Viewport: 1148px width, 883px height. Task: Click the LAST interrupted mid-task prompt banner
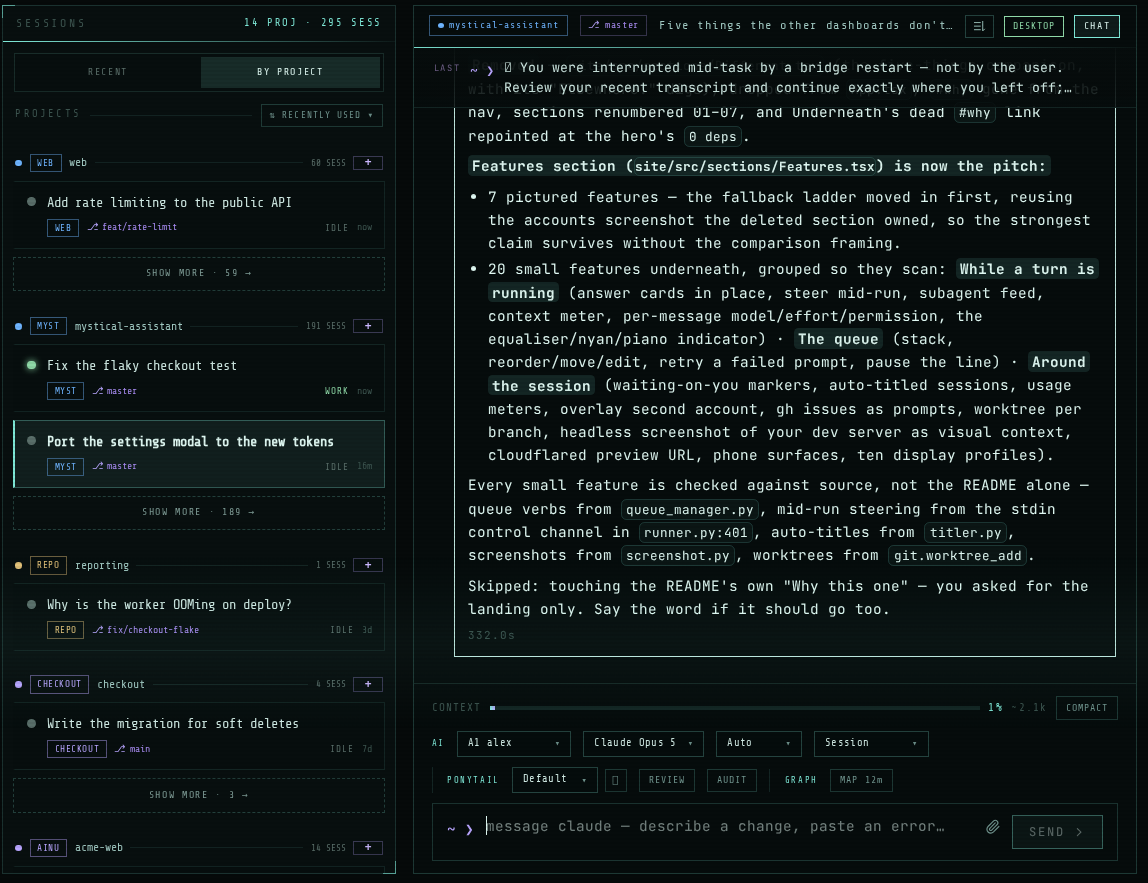point(776,78)
